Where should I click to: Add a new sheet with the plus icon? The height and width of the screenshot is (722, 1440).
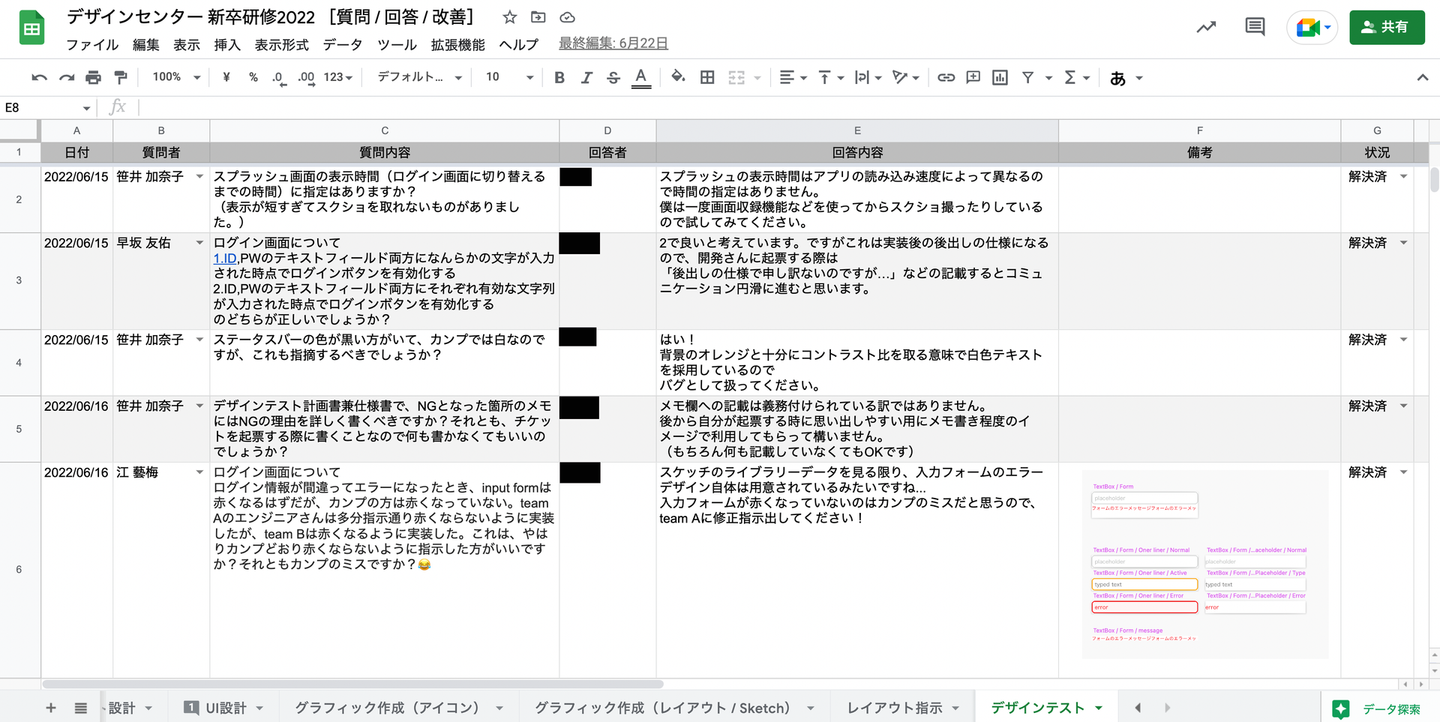tap(51, 707)
